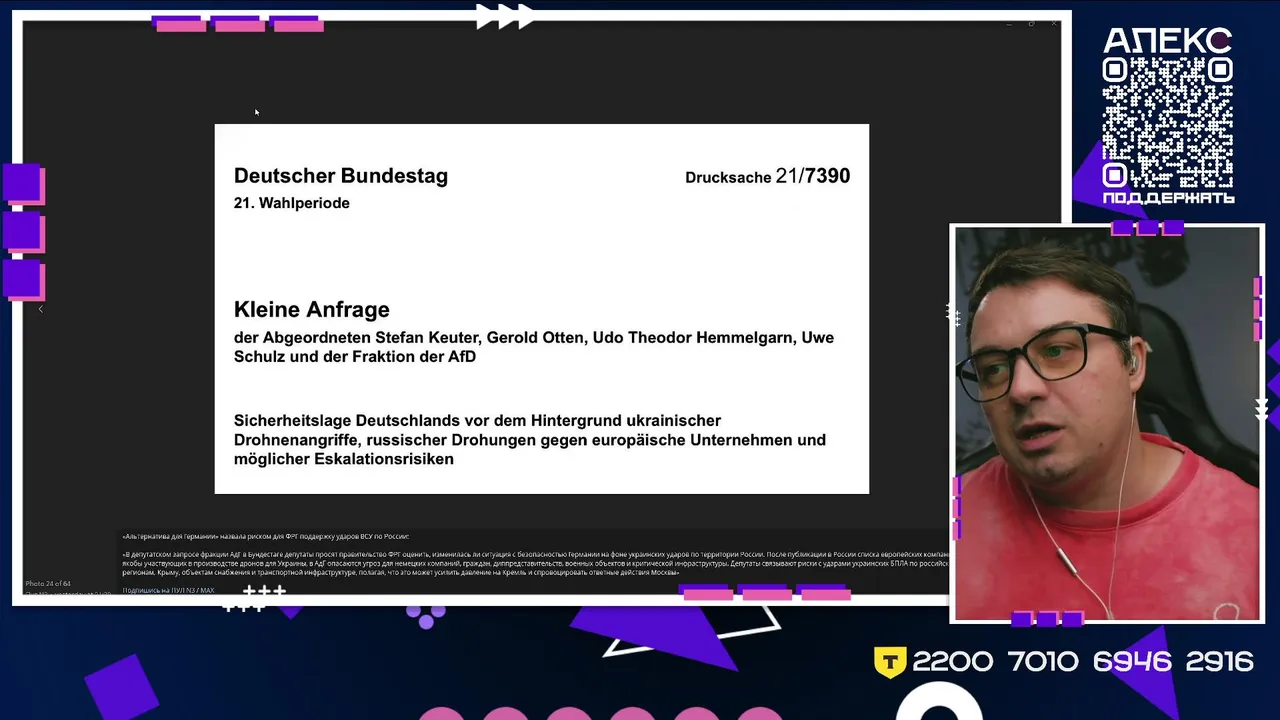
Task: Click the "Photo 24 of 64" counter
Action: pyautogui.click(x=48, y=583)
